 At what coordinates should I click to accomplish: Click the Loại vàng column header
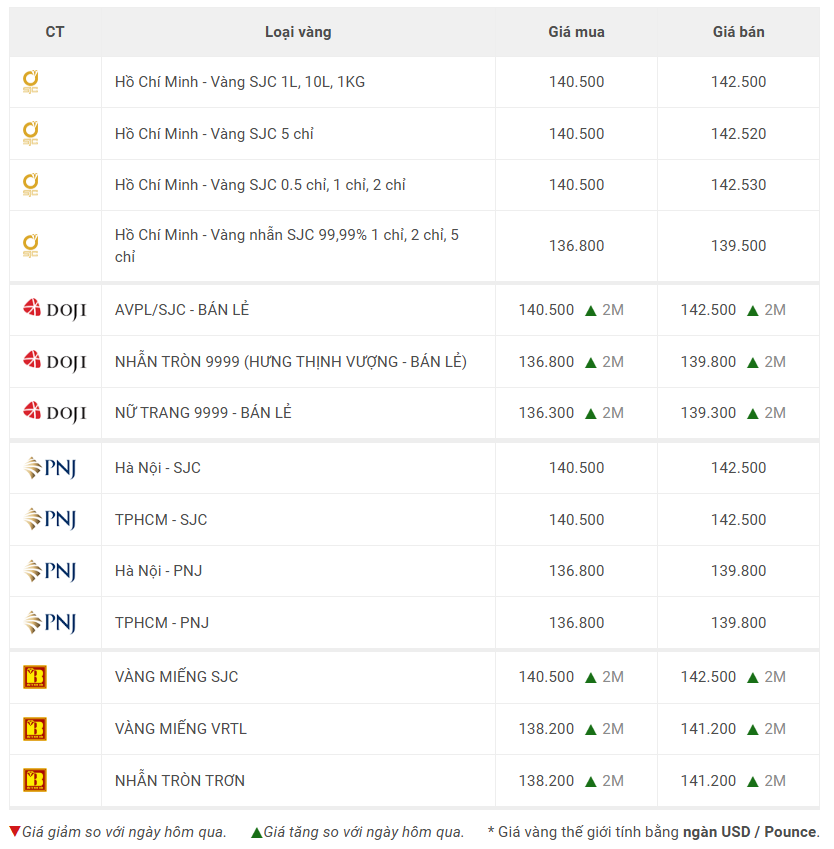click(298, 32)
